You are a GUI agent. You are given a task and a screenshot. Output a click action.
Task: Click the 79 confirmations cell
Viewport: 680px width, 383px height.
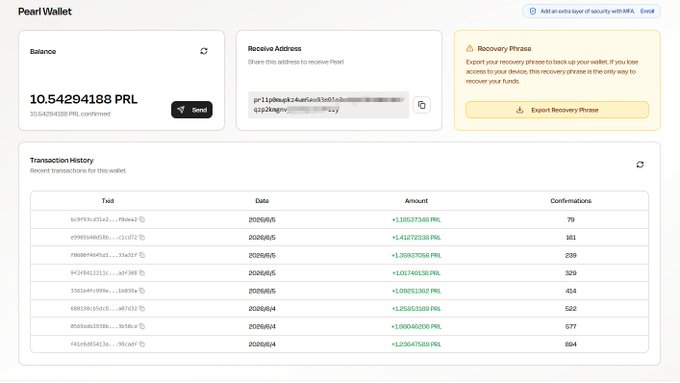571,219
